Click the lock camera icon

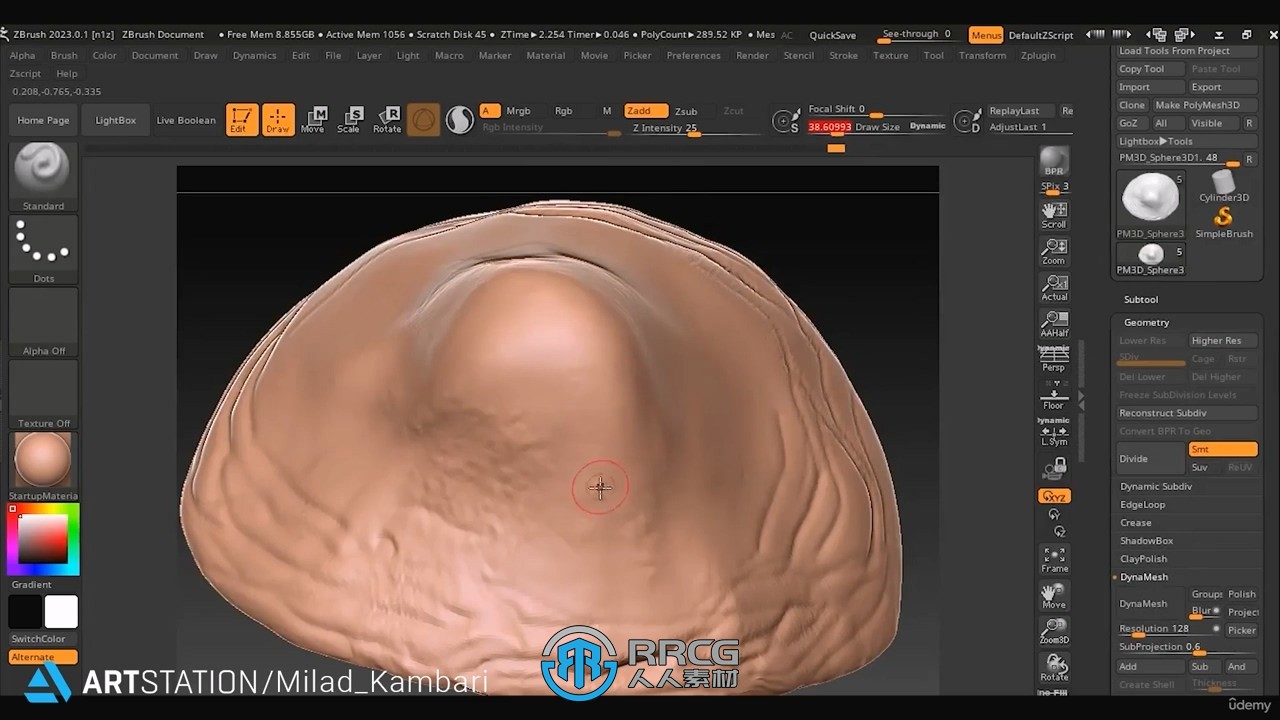click(x=1054, y=469)
